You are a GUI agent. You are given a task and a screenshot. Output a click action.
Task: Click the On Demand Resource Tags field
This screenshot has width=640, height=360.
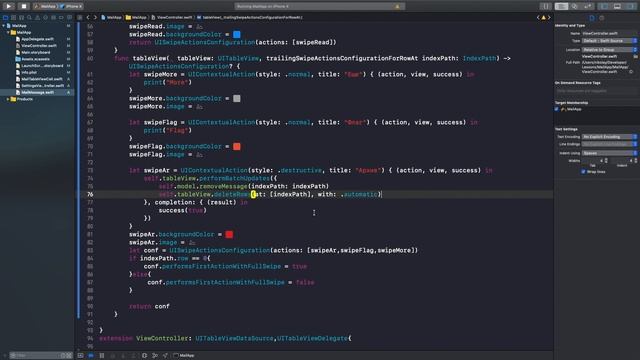pyautogui.click(x=596, y=91)
